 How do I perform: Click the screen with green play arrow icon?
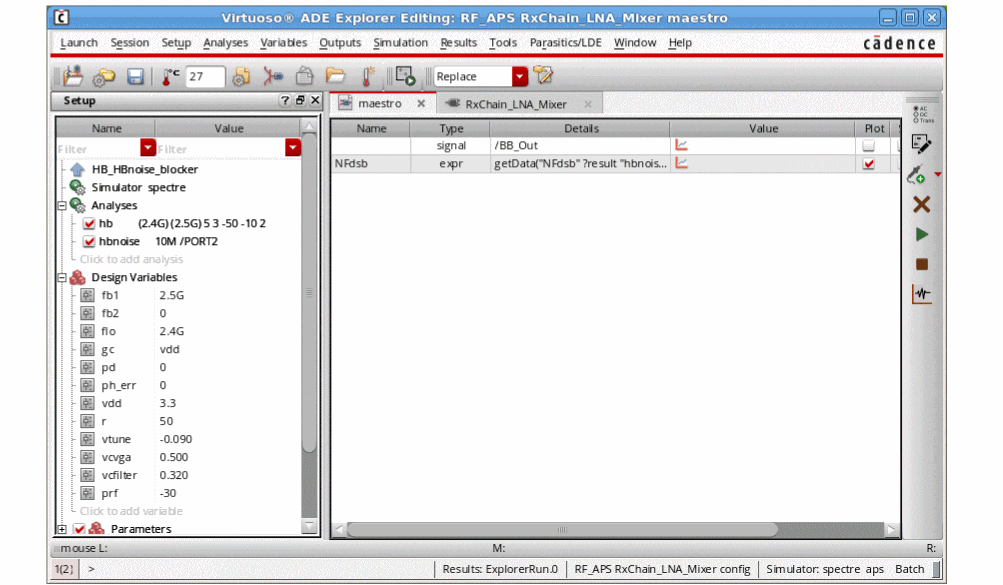click(x=406, y=77)
